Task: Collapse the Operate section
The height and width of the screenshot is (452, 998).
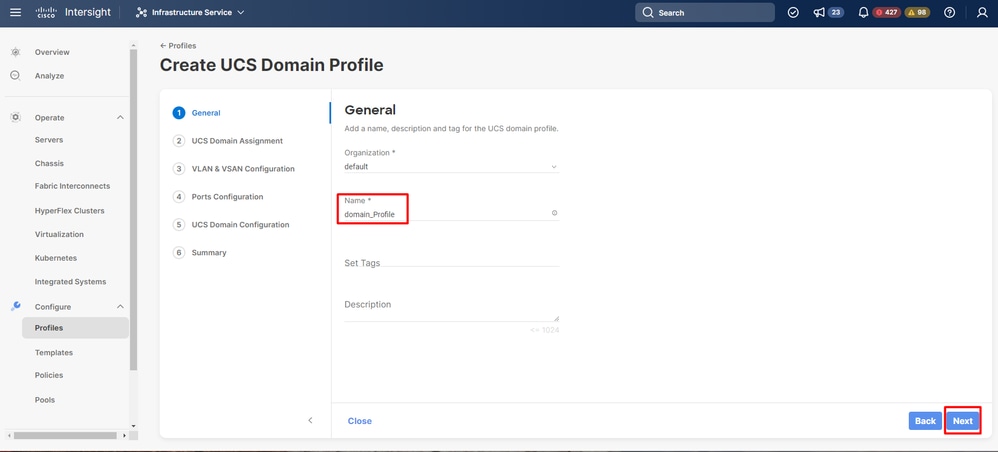Action: coord(120,118)
